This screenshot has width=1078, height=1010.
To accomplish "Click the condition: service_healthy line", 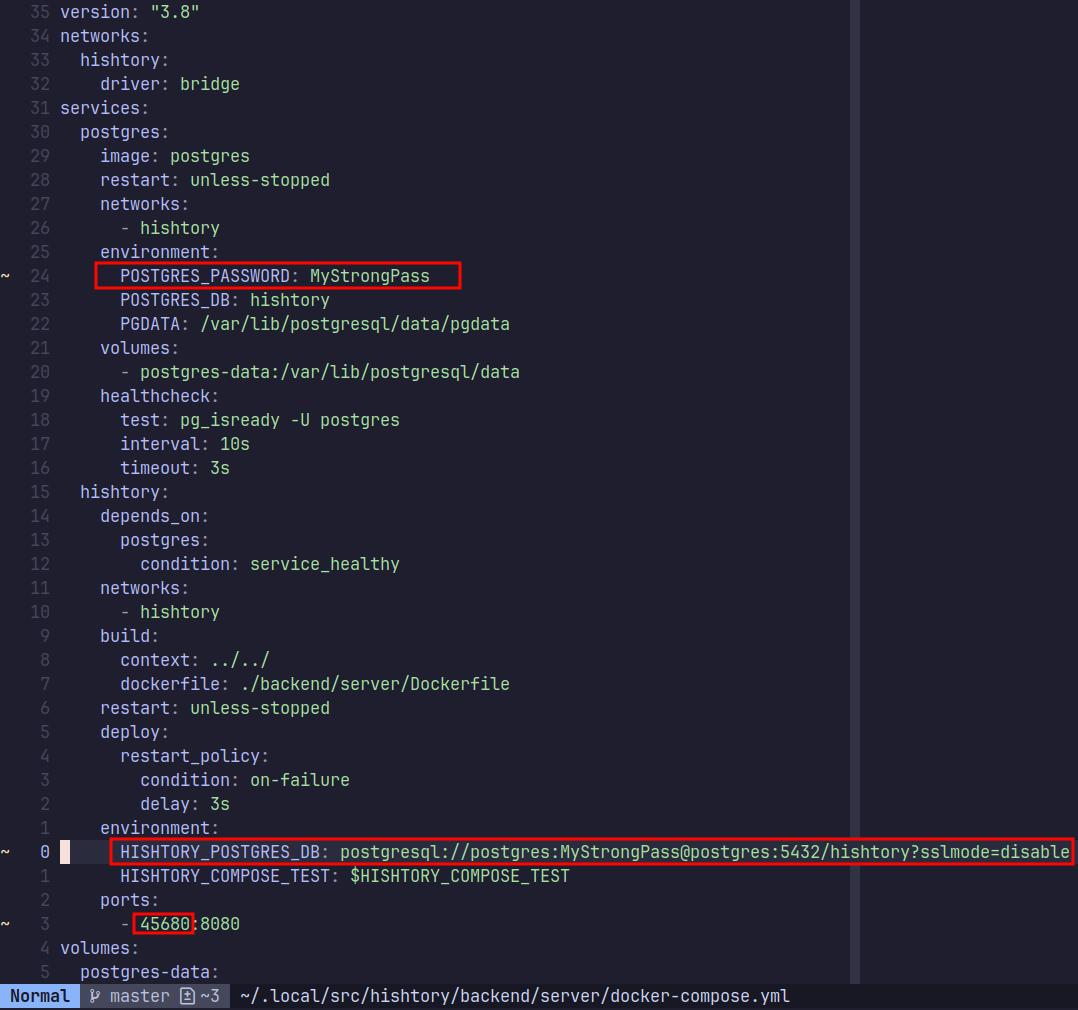I will [270, 564].
